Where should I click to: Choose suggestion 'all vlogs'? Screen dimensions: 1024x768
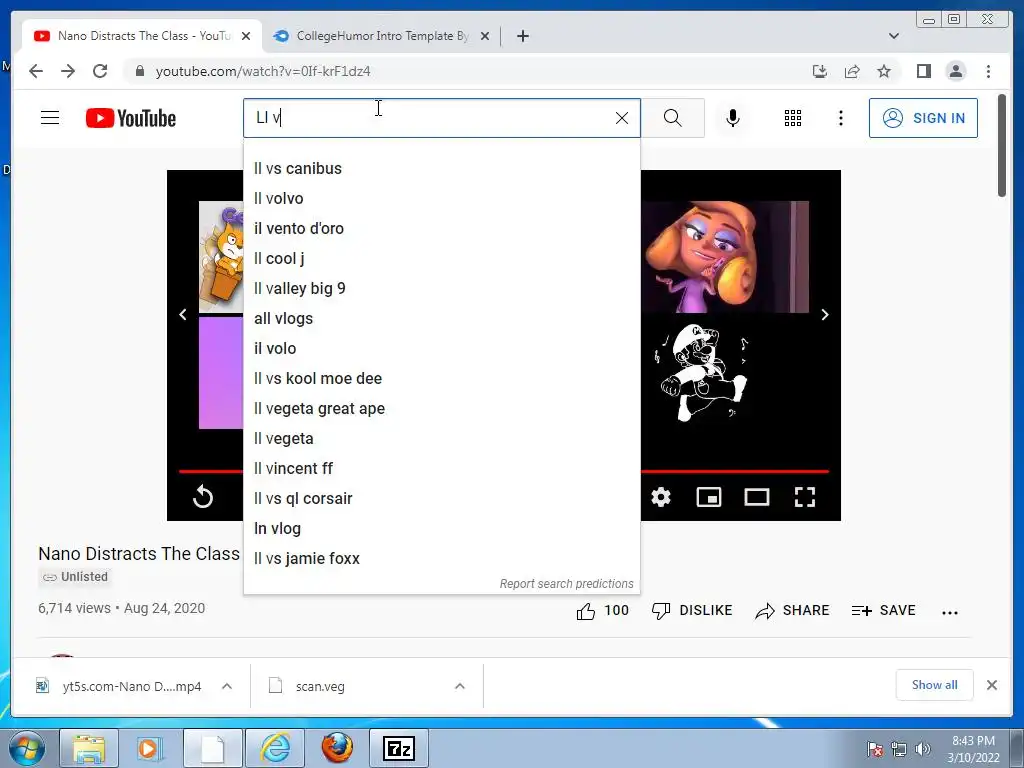pos(441,319)
